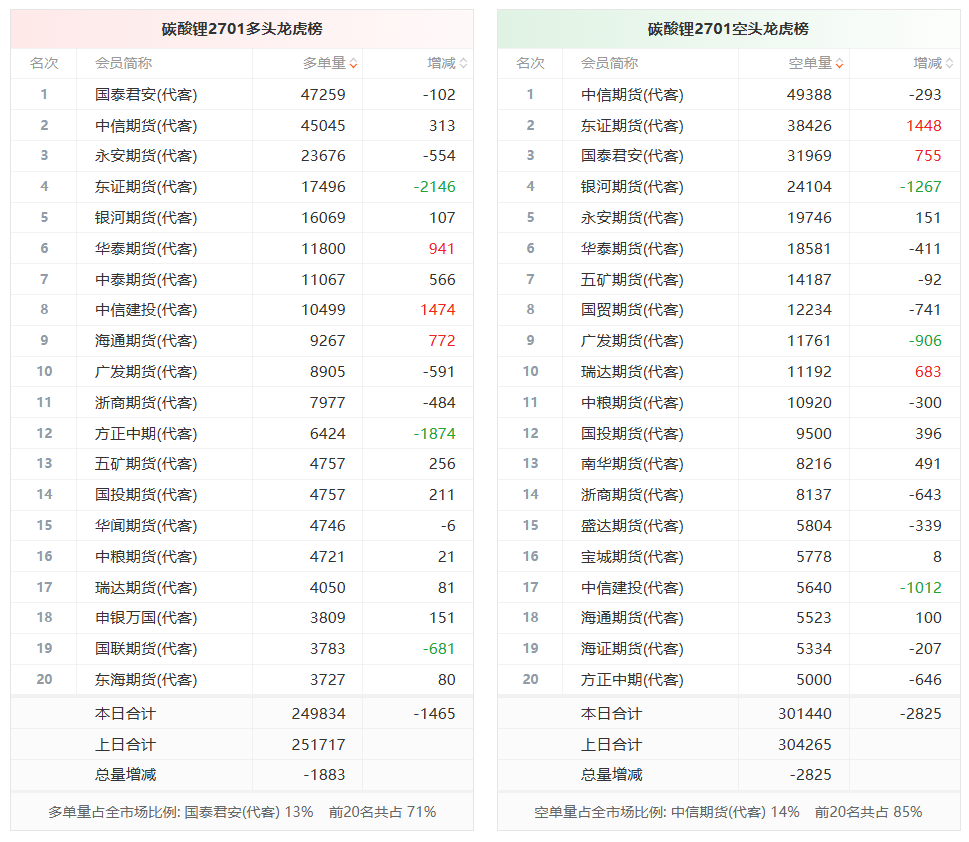Click the 多单量 column header
Image resolution: width=969 pixels, height=842 pixels.
324,63
